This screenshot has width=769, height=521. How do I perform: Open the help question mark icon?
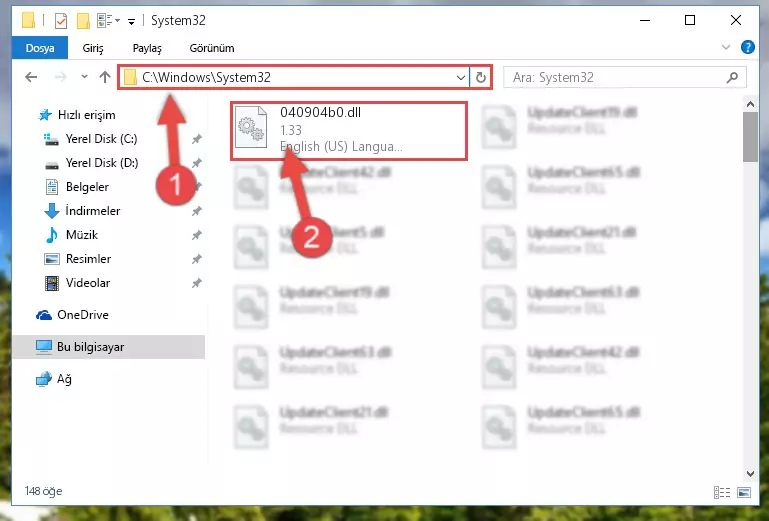pyautogui.click(x=747, y=47)
